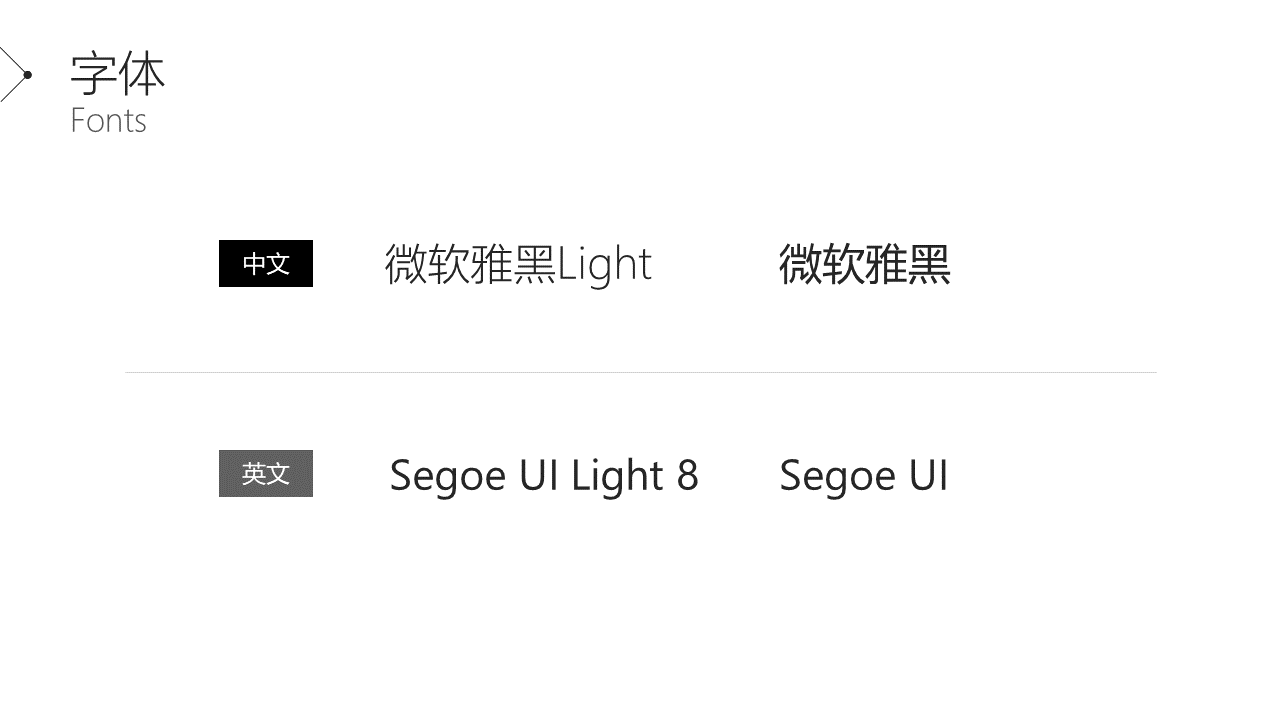Select the Fonts subtitle text
The width and height of the screenshot is (1280, 720).
coord(109,121)
